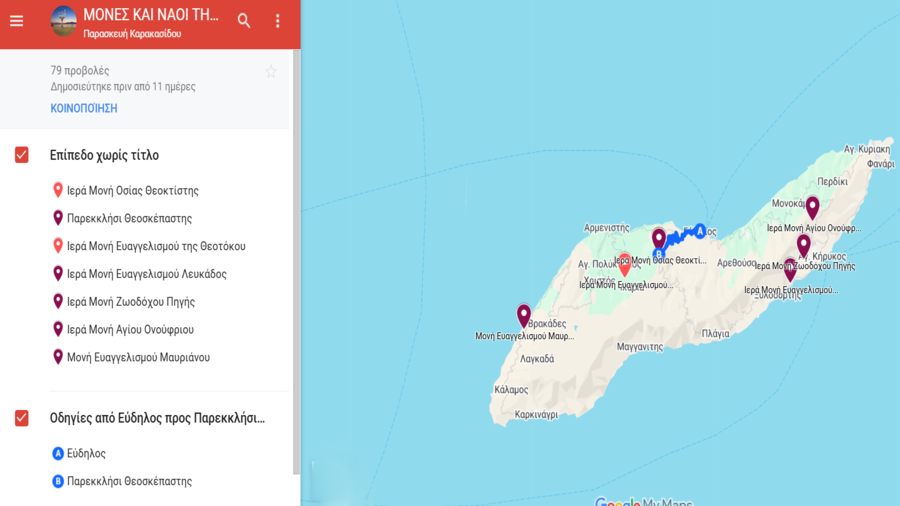Click the Αγίου Ονούφριου purple map pin
900x506 pixels.
pos(812,207)
